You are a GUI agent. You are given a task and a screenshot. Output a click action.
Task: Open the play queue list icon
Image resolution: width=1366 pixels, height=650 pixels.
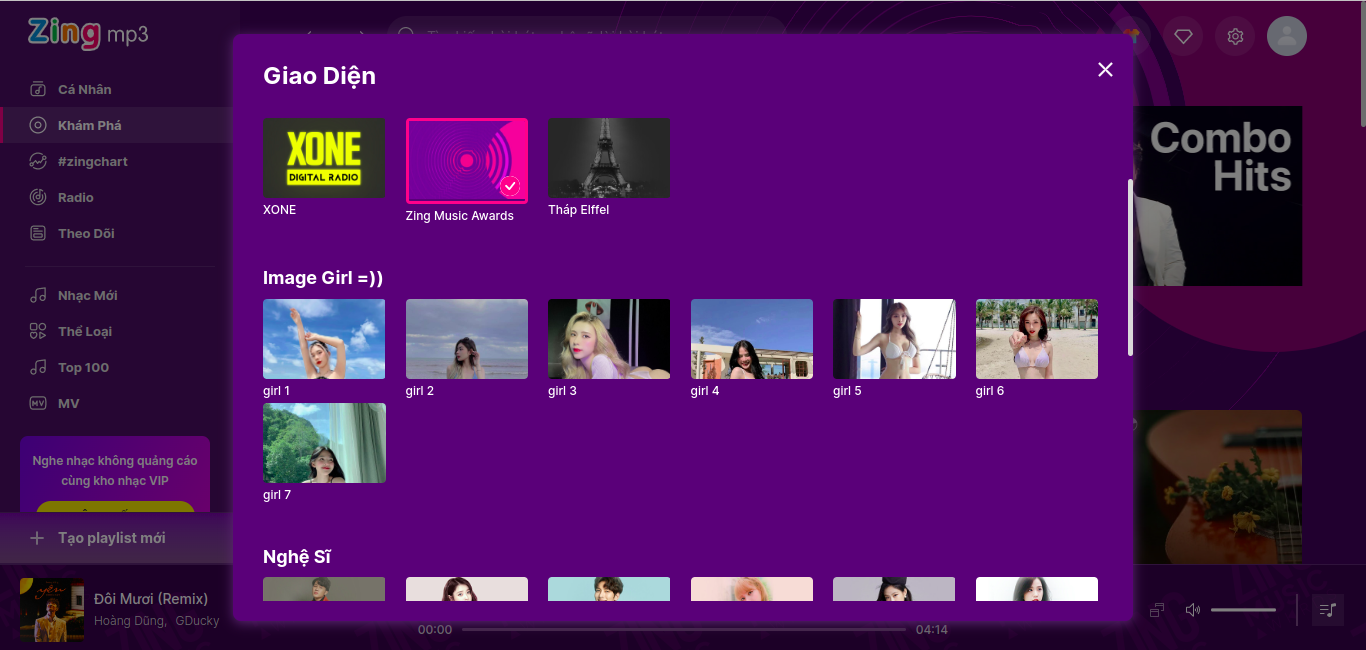point(1327,610)
